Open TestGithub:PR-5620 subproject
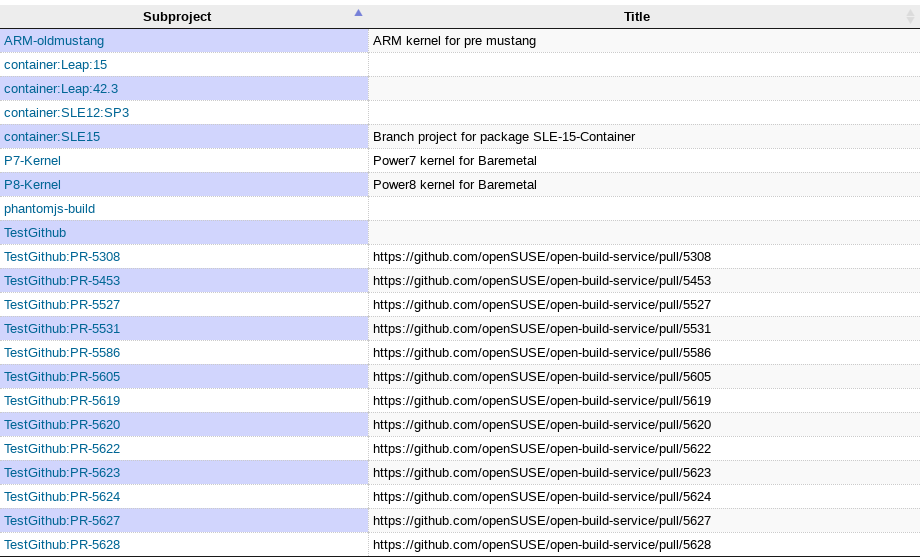The width and height of the screenshot is (924, 559). [x=62, y=425]
